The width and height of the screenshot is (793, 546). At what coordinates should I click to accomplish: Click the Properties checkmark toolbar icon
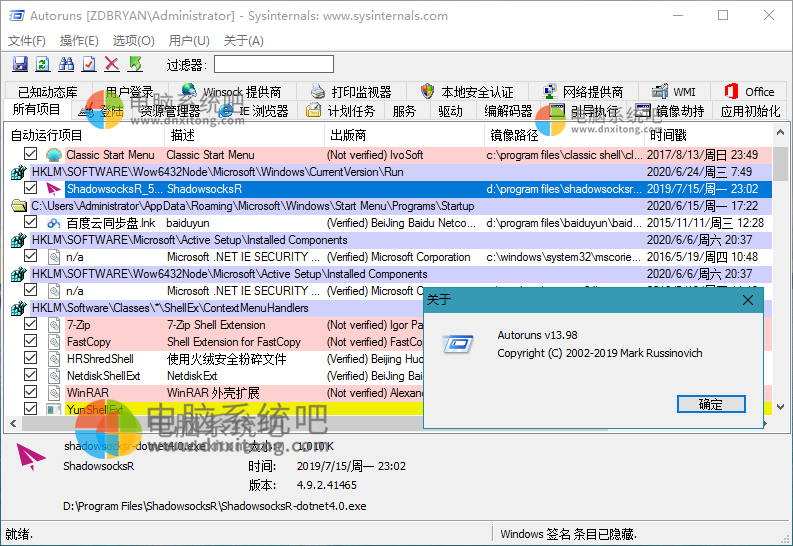[x=89, y=64]
